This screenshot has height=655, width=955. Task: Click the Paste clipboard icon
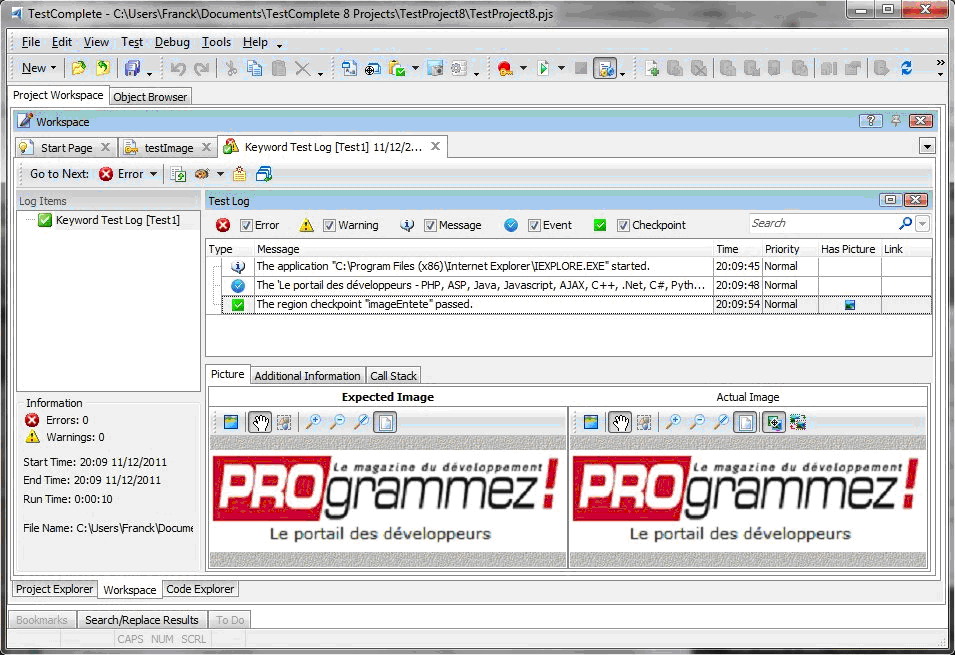(279, 68)
